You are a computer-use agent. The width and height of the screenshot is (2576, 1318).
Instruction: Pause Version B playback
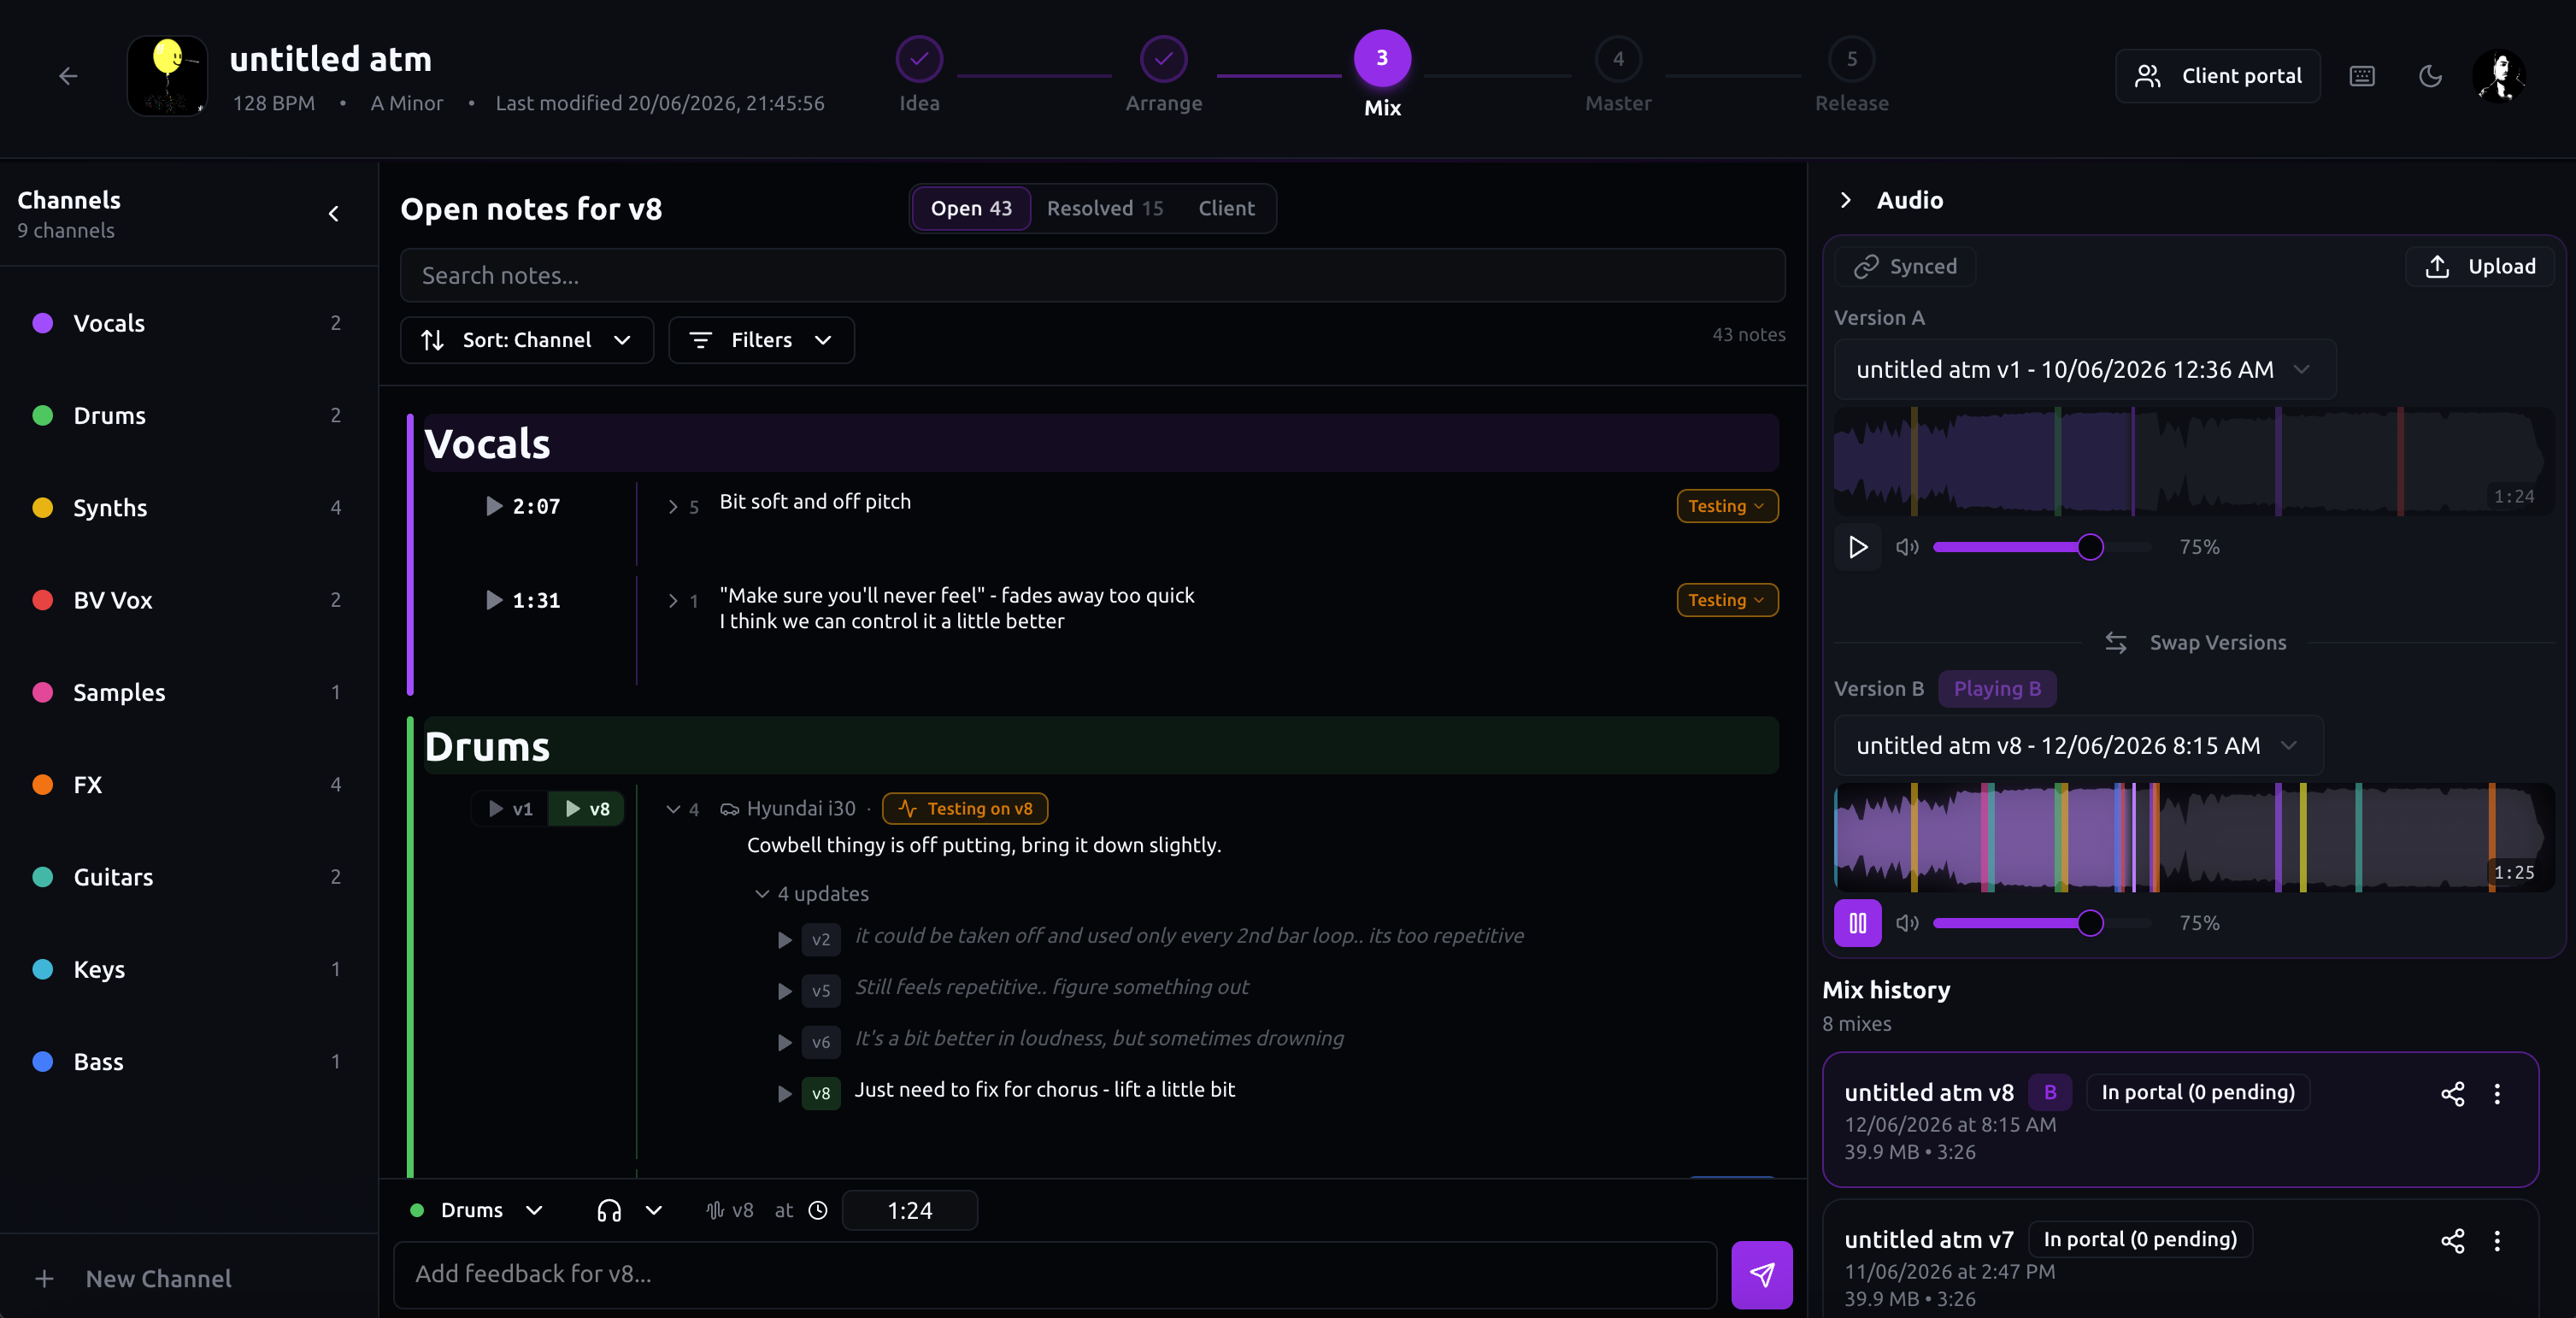pos(1858,923)
